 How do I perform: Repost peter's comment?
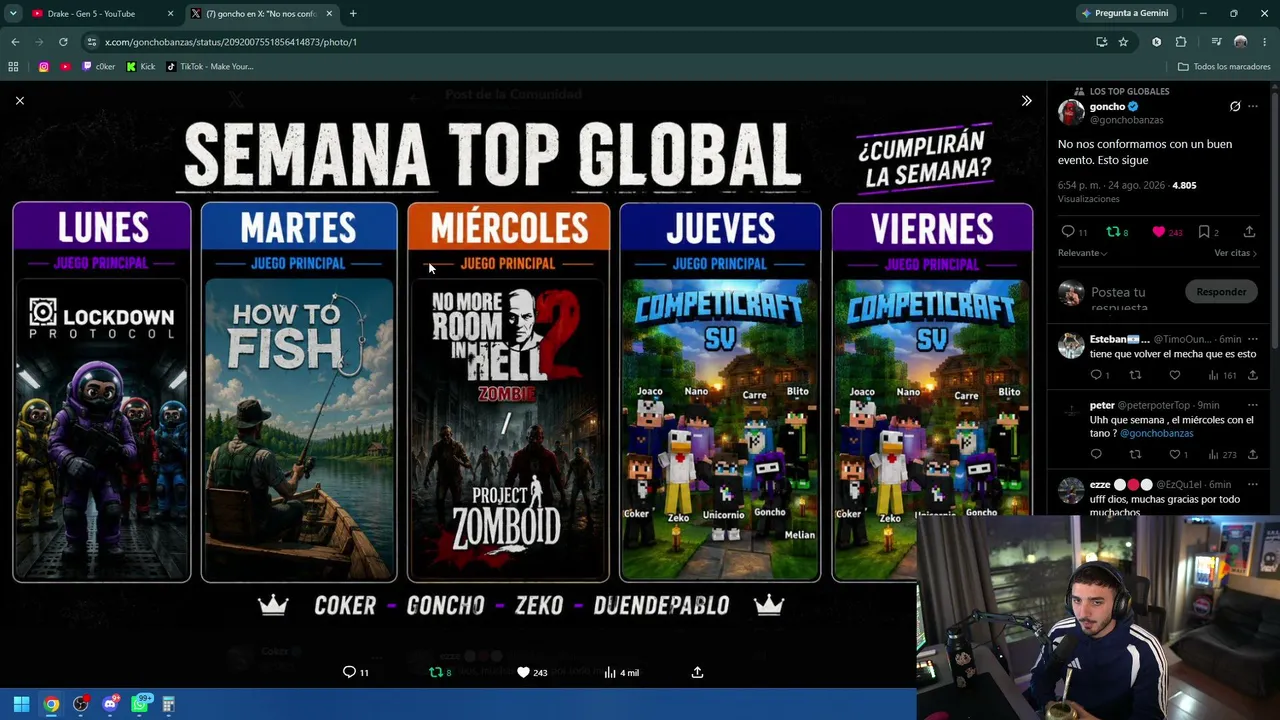(1135, 454)
